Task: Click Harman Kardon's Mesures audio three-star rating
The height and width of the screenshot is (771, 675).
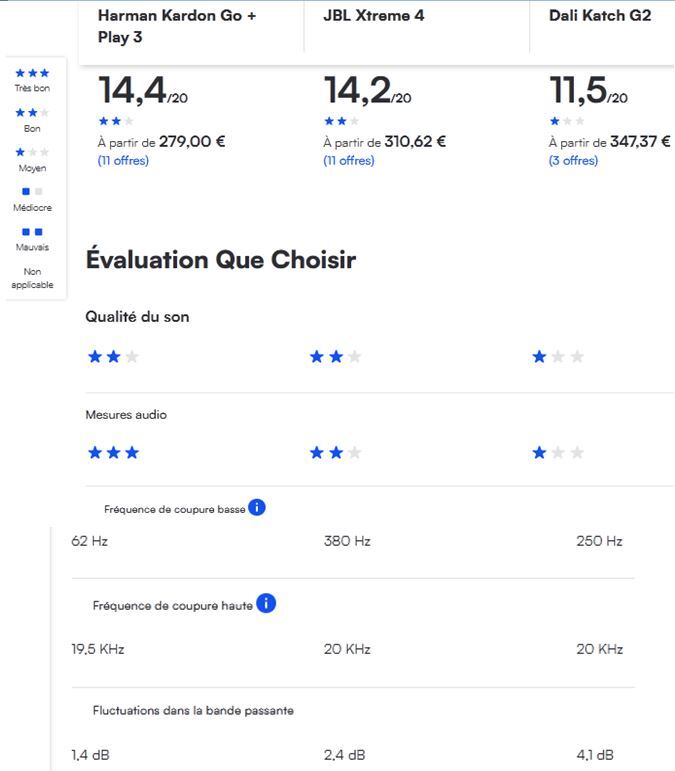Action: coord(113,453)
